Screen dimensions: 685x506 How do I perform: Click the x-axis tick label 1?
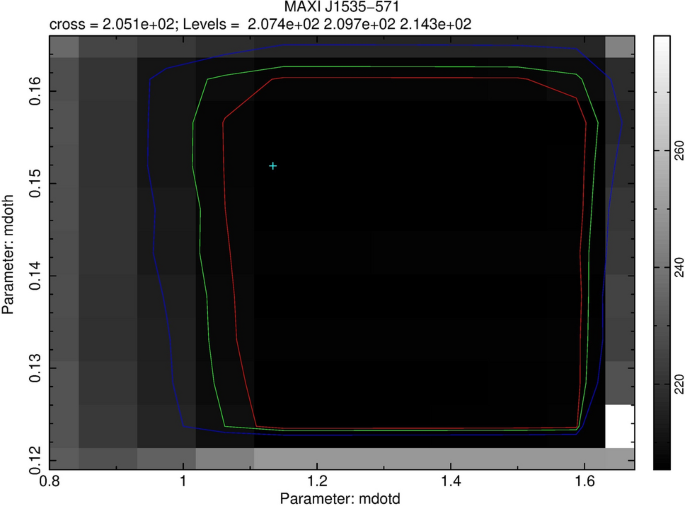[x=183, y=482]
